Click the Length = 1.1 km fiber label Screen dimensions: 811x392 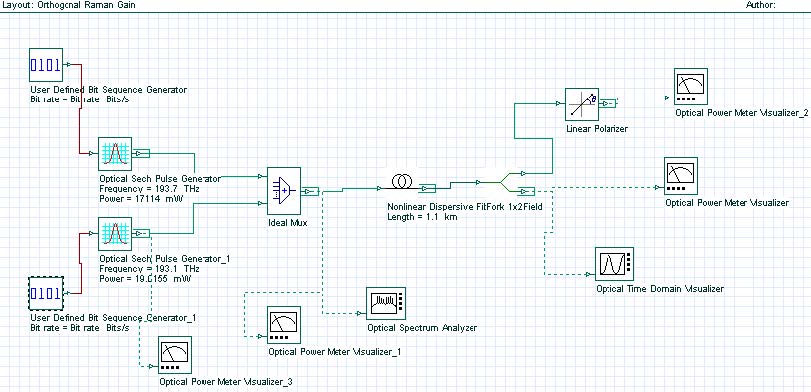point(422,217)
